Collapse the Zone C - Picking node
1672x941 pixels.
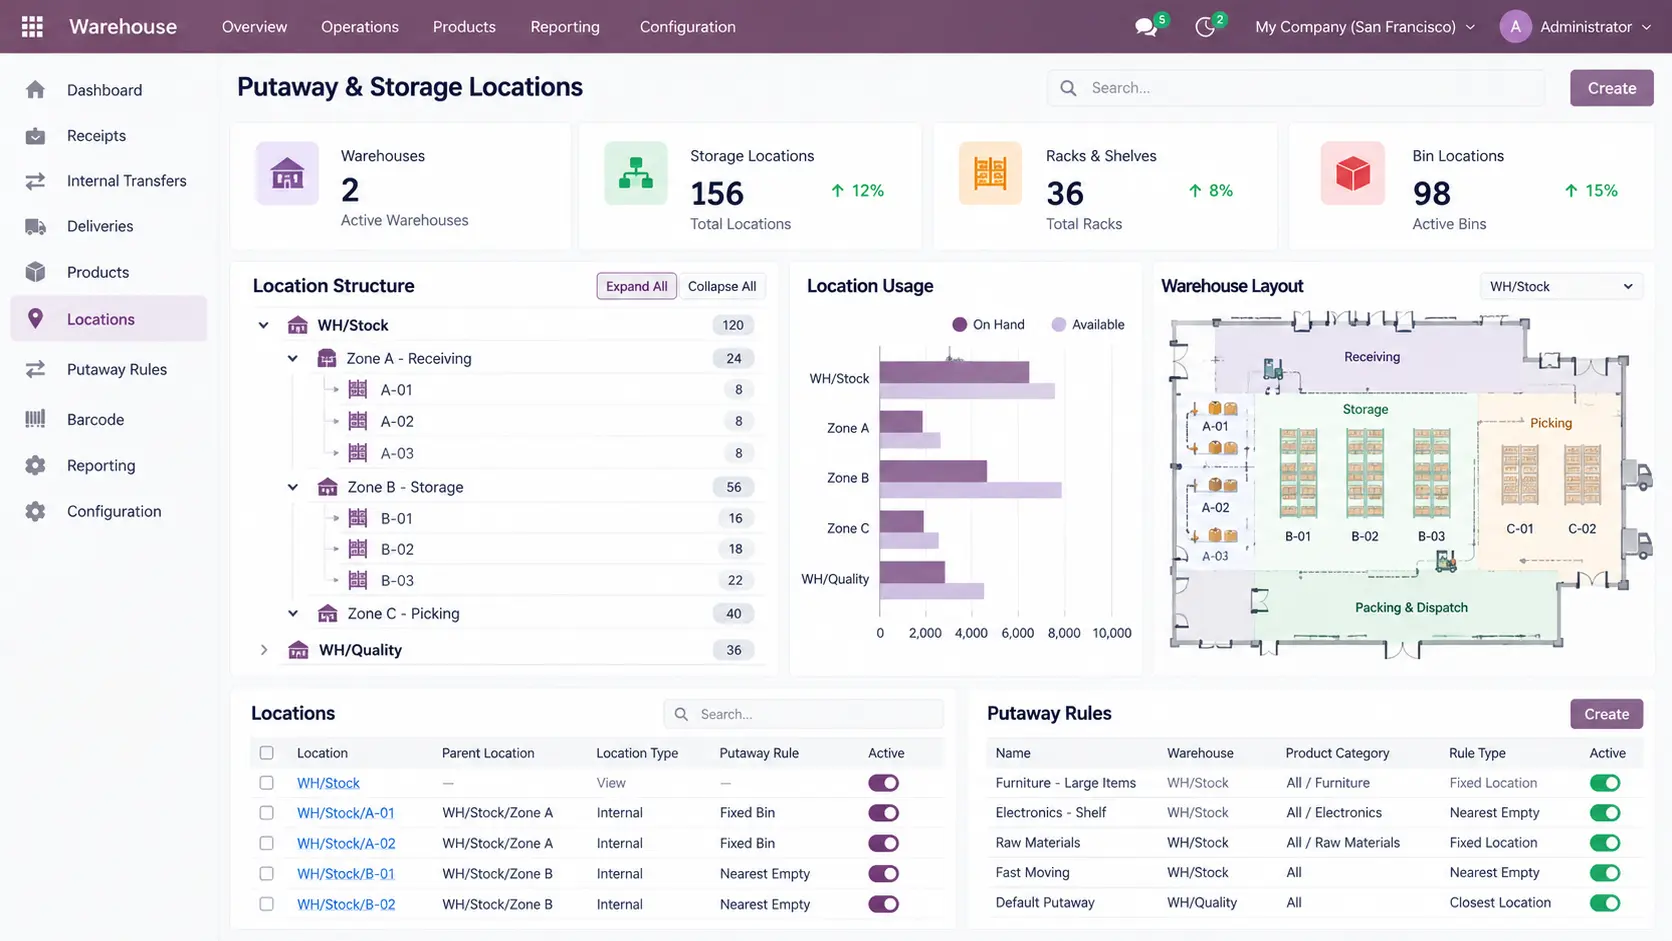coord(293,613)
